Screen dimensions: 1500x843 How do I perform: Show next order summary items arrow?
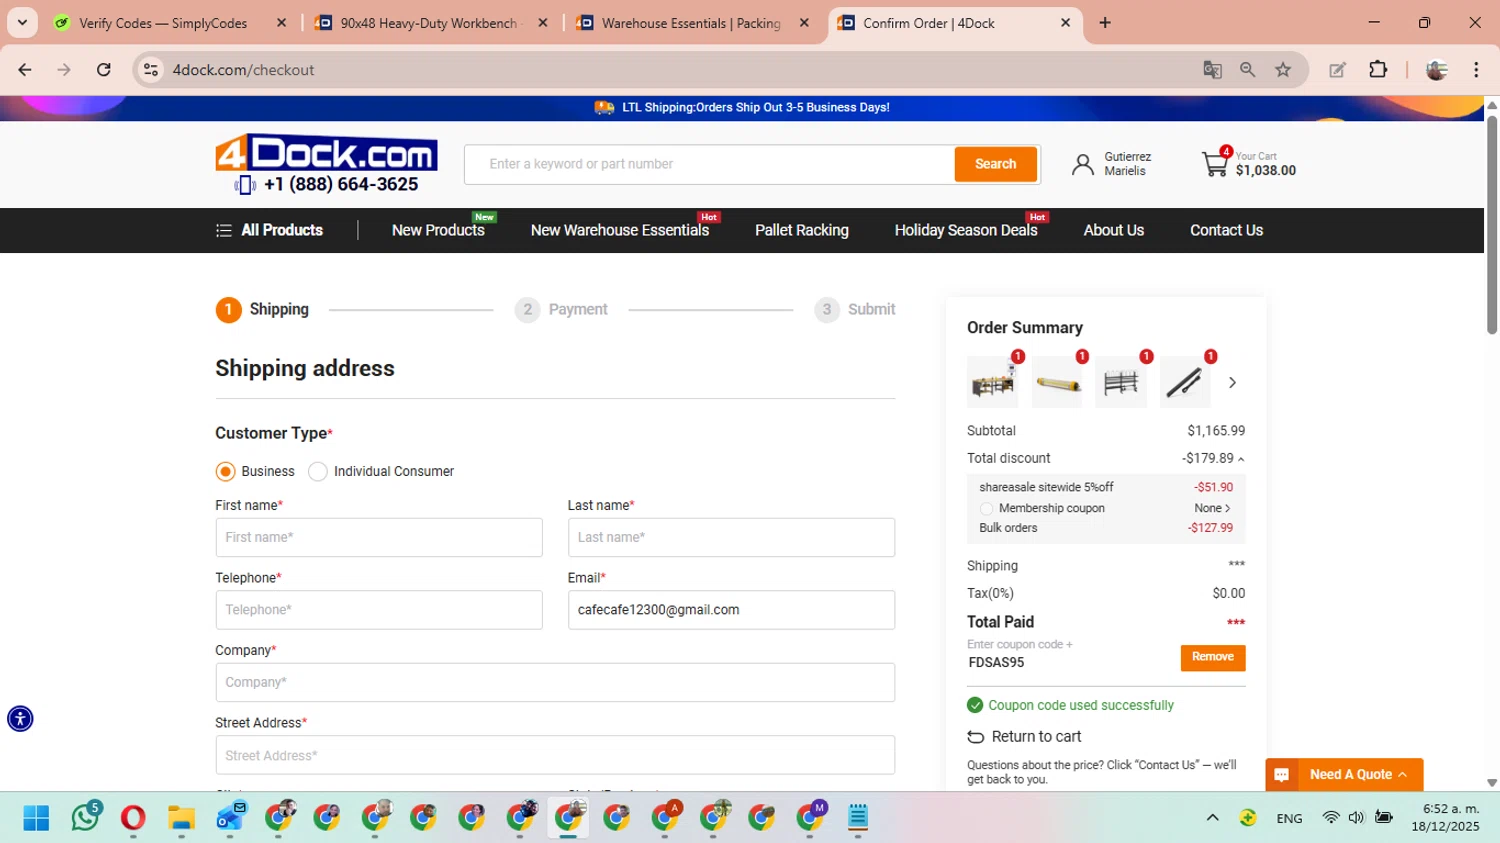point(1232,382)
